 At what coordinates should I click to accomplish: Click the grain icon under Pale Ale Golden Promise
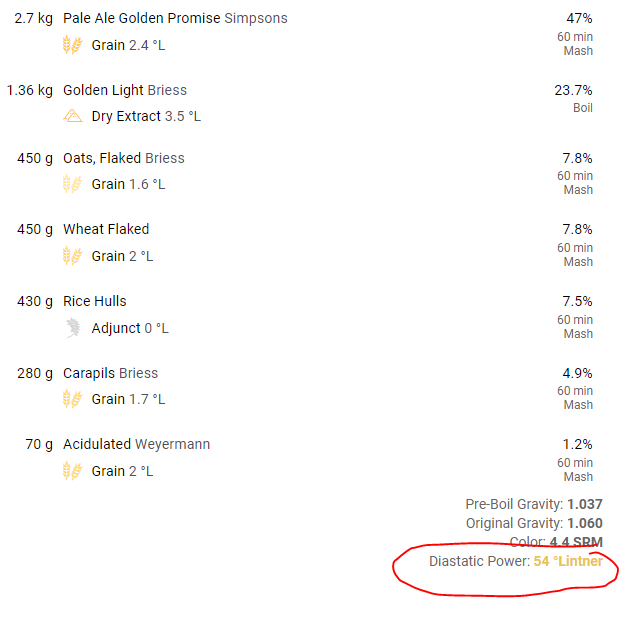click(72, 45)
